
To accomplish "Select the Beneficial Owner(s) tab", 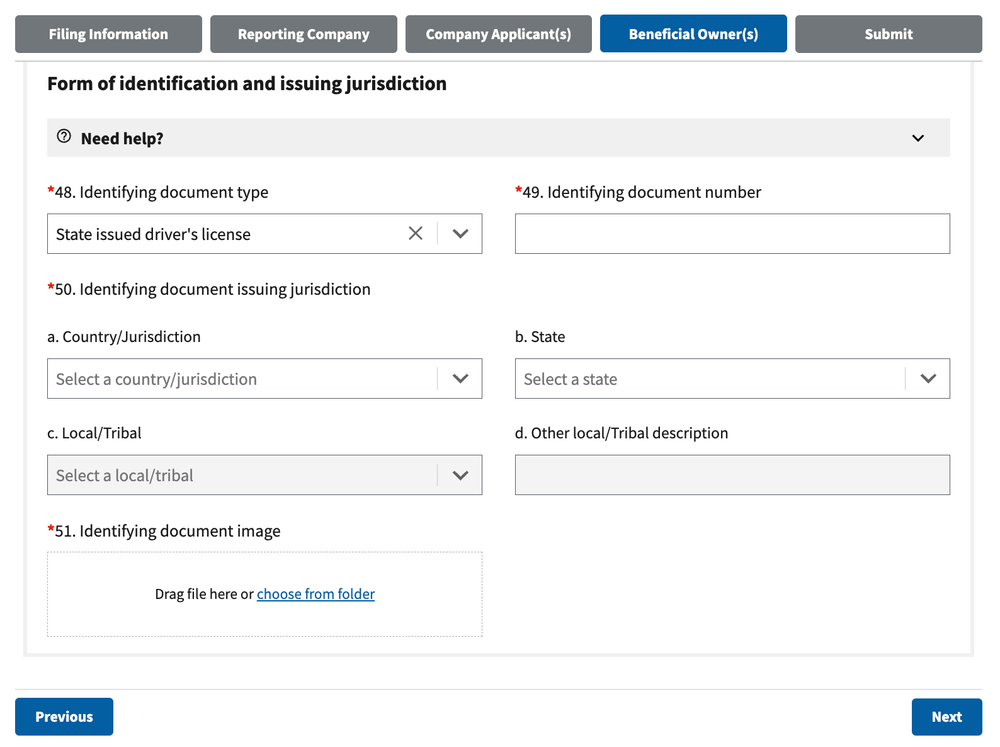I will [693, 34].
